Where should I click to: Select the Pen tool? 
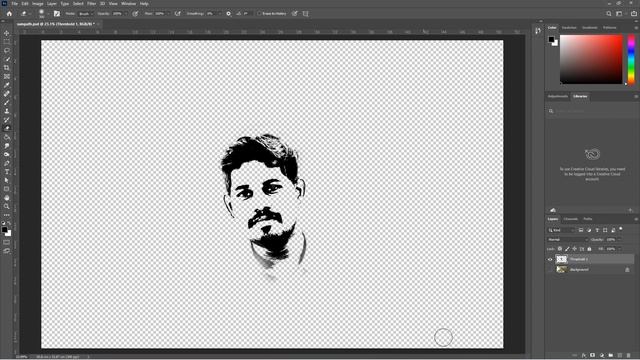7,163
